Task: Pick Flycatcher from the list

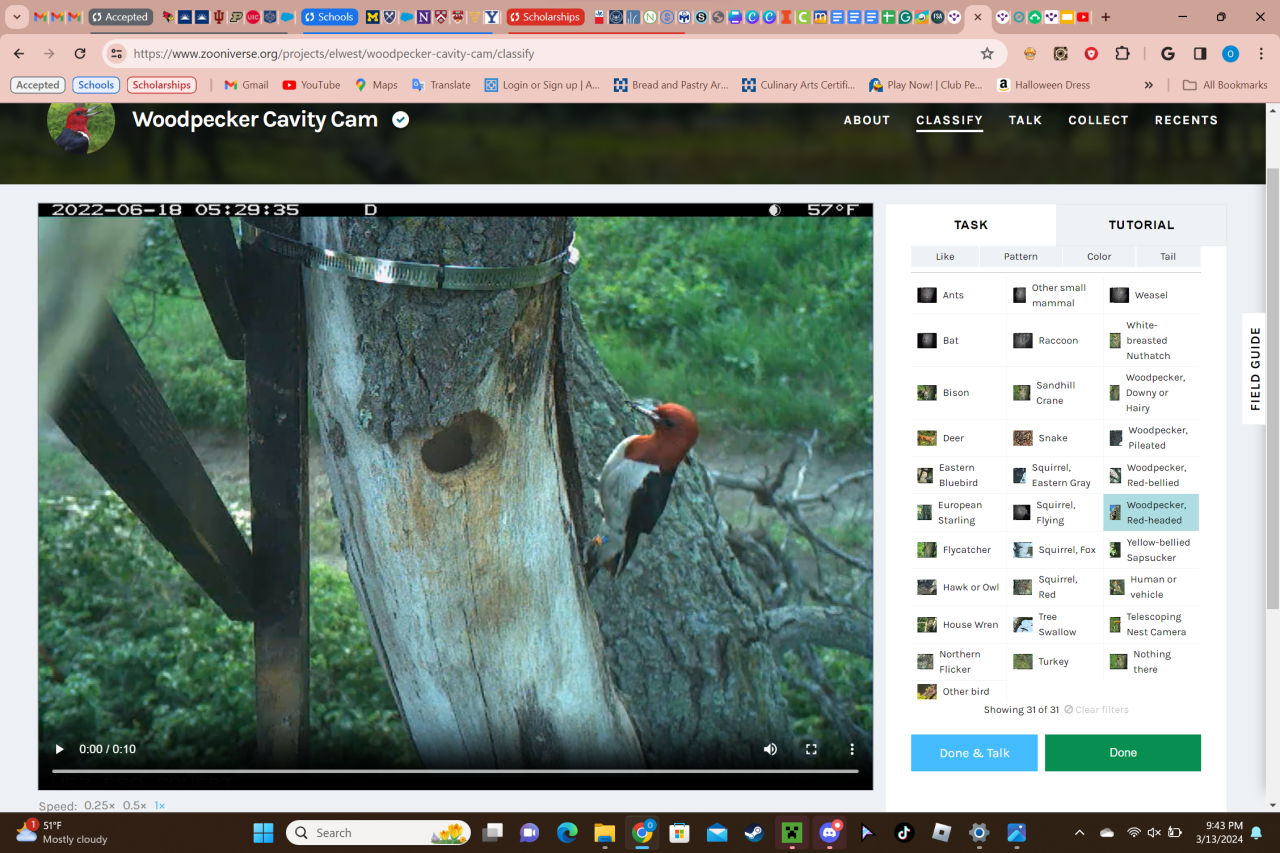Action: [958, 550]
